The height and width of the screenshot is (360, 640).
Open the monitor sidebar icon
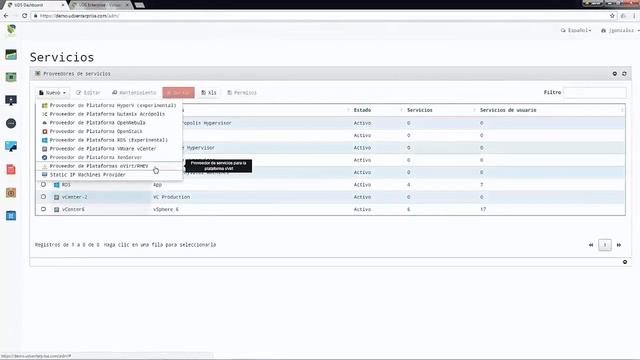click(x=11, y=100)
